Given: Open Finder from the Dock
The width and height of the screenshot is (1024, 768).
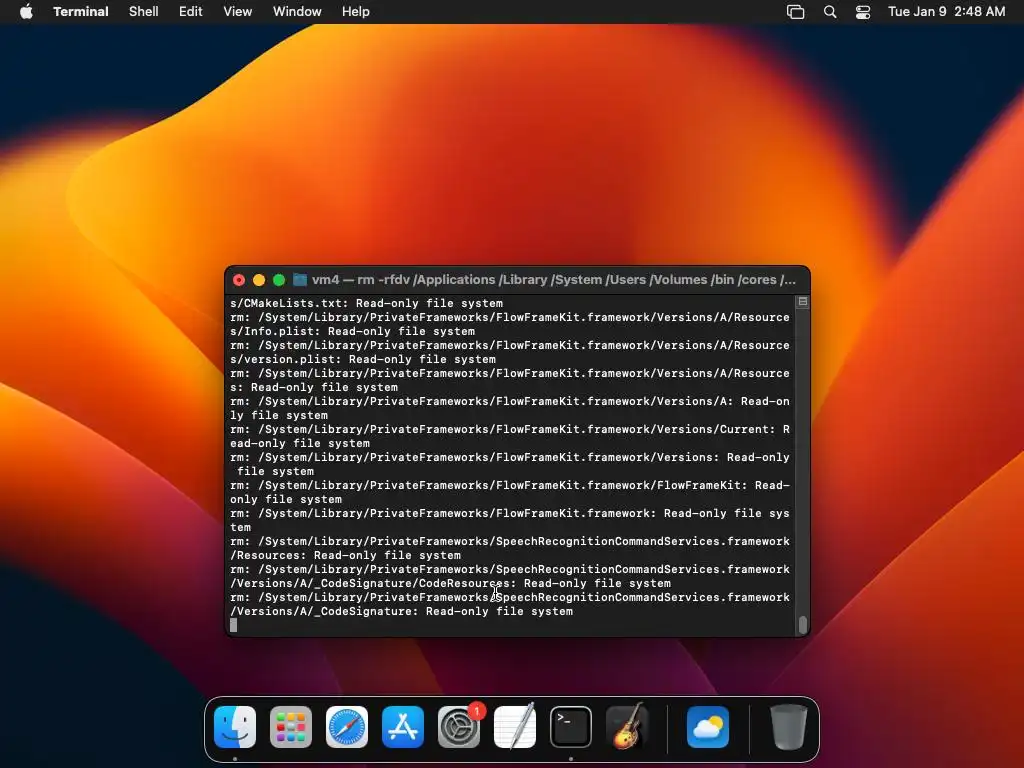Looking at the screenshot, I should point(235,727).
